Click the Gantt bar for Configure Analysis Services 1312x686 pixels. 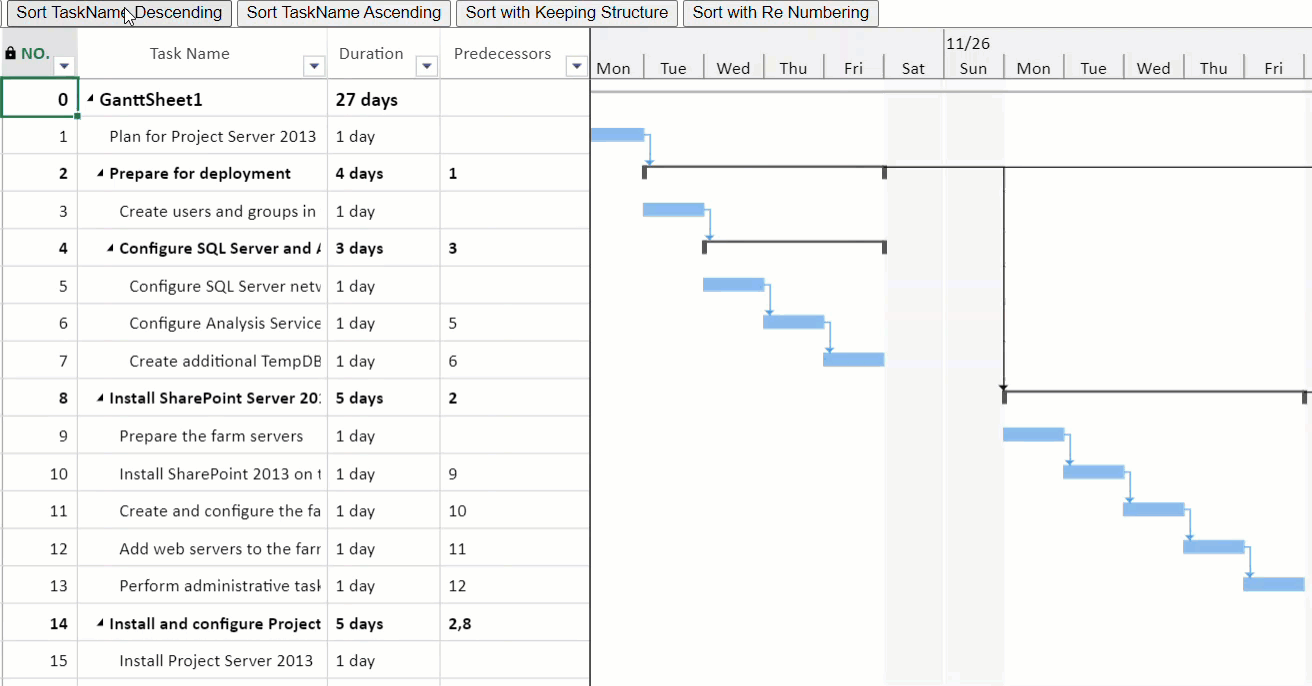point(793,322)
